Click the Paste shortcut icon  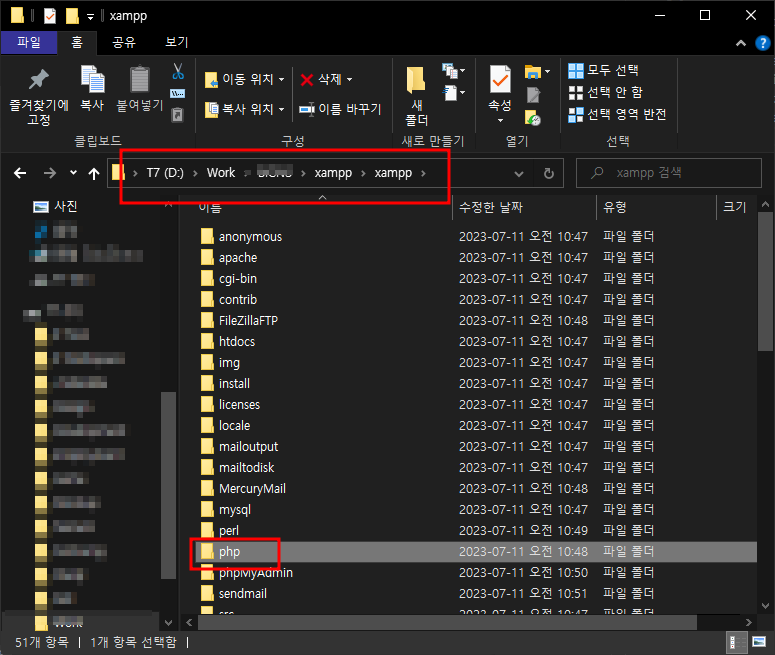tap(177, 115)
